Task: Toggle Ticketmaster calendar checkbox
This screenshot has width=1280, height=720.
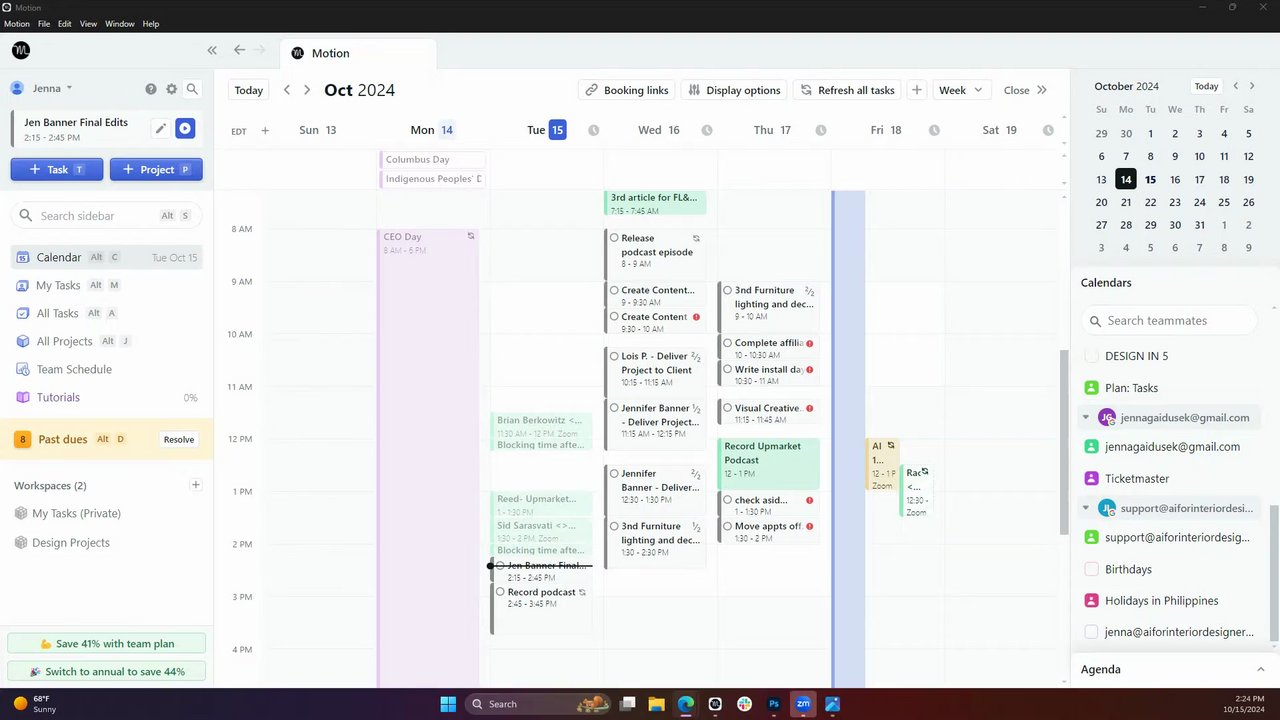Action: point(1092,479)
